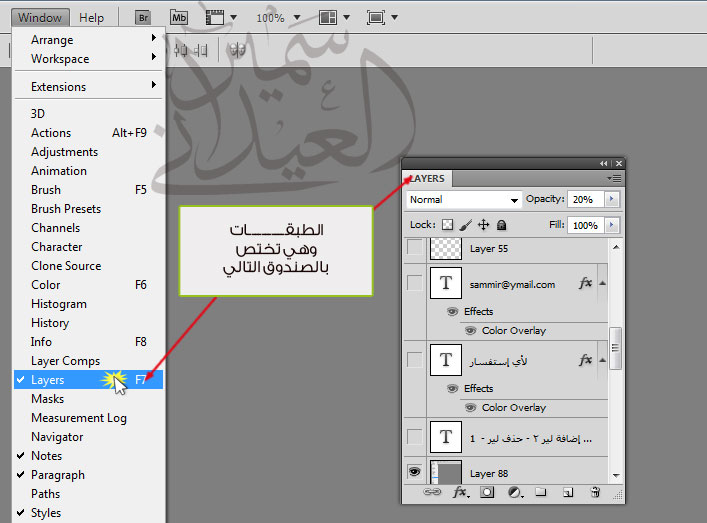Open the Workspace submenu

coord(88,59)
